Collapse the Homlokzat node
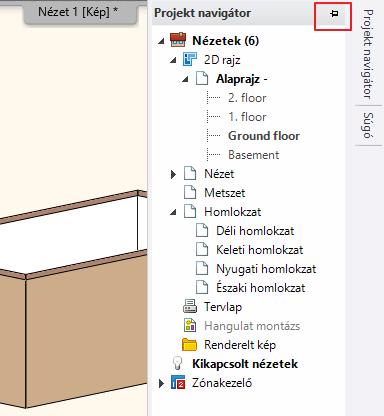384x416 pixels. pos(173,212)
